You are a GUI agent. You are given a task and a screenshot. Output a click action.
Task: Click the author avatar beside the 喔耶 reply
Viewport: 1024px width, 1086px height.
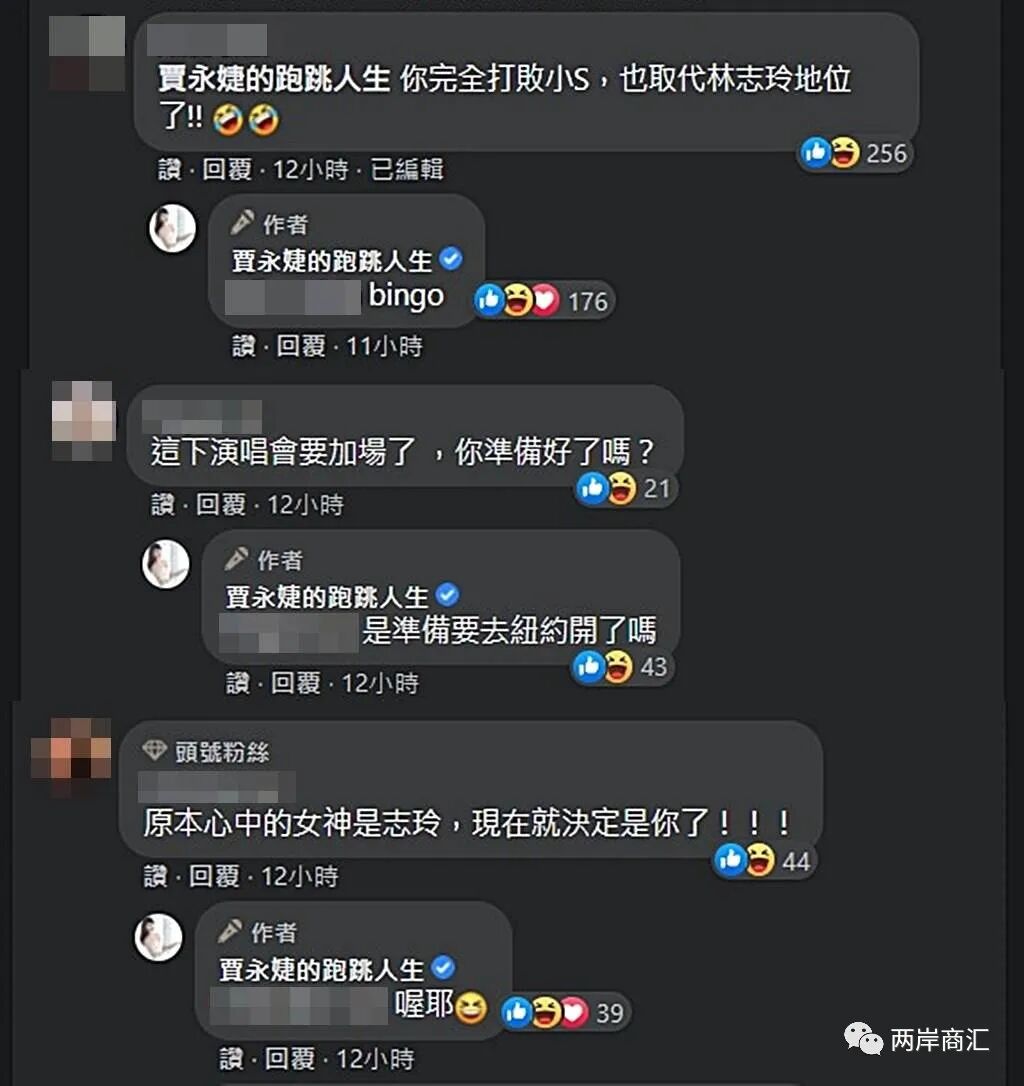tap(158, 937)
